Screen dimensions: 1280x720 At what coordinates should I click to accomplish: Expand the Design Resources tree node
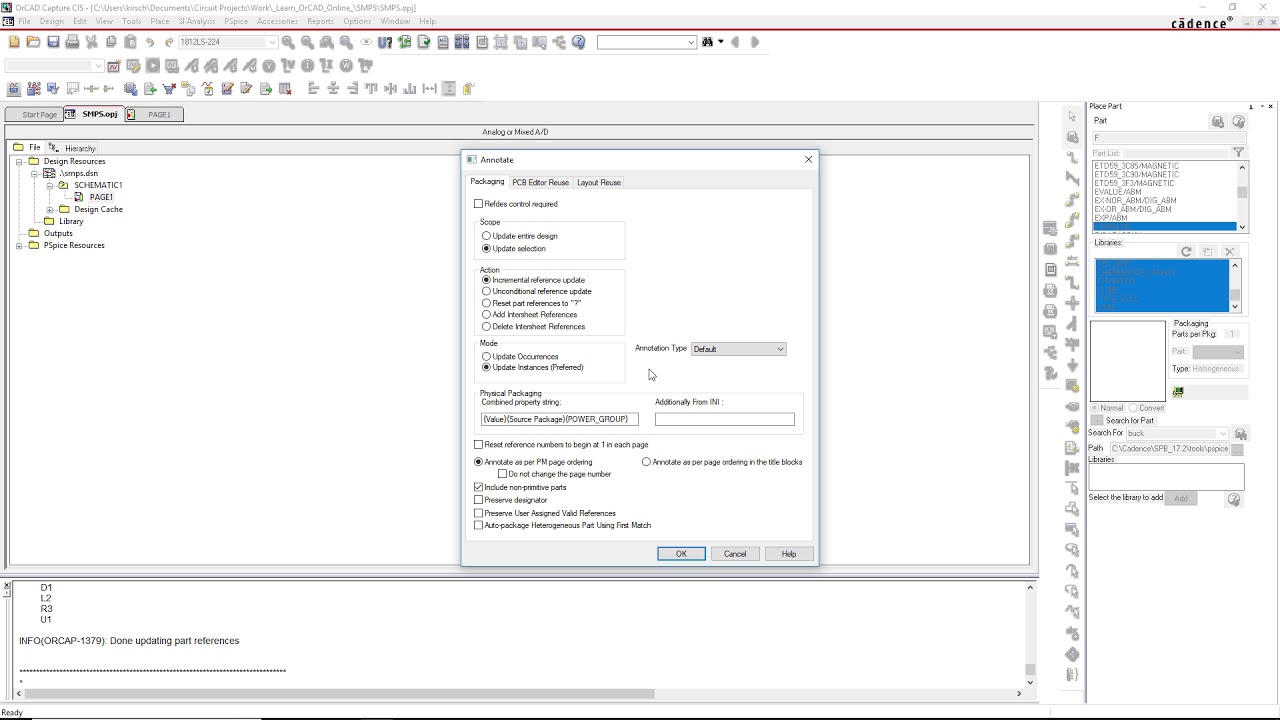point(20,161)
